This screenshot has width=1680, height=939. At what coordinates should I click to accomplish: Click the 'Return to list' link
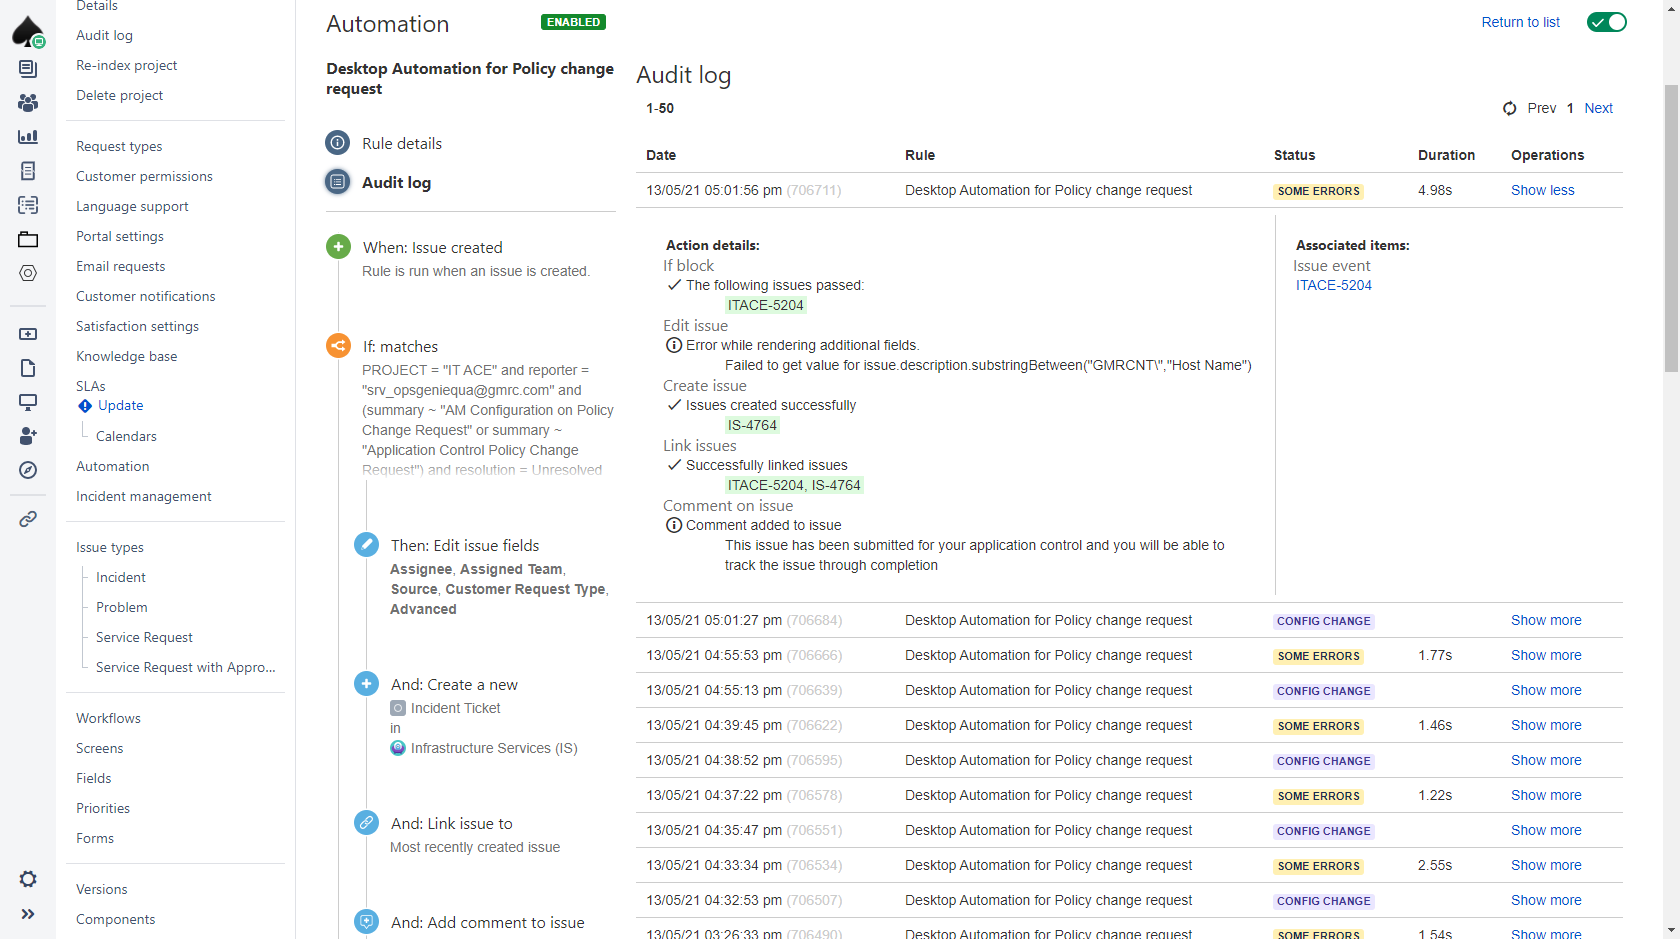tap(1520, 21)
